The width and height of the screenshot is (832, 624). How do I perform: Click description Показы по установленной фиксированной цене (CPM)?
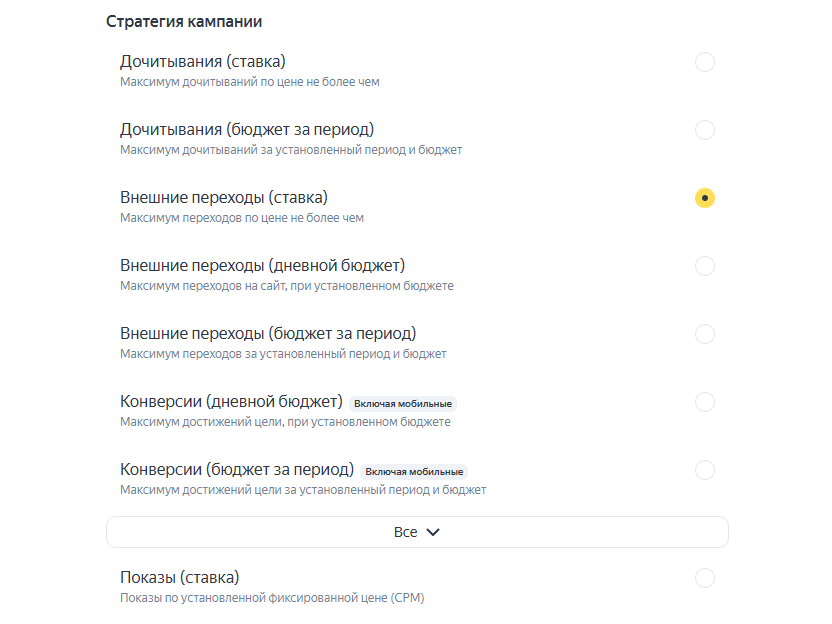(272, 598)
